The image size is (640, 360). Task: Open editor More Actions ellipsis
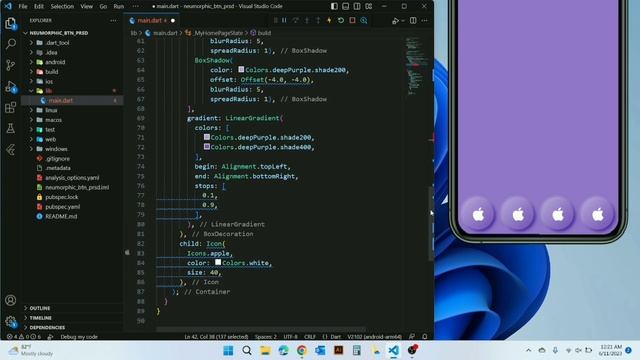tap(424, 20)
